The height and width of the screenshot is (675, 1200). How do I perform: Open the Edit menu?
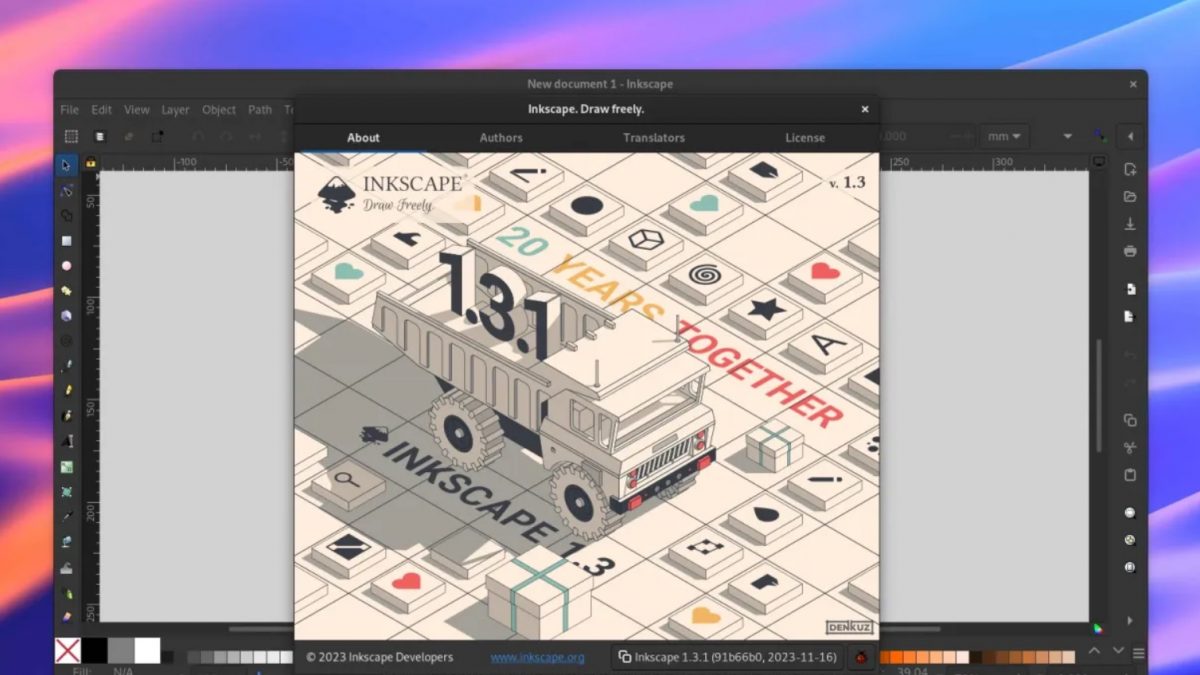tap(102, 110)
